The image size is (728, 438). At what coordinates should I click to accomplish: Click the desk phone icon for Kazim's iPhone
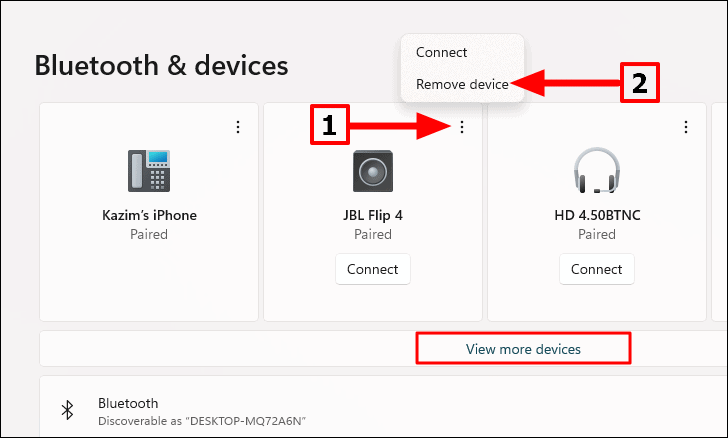(x=149, y=170)
